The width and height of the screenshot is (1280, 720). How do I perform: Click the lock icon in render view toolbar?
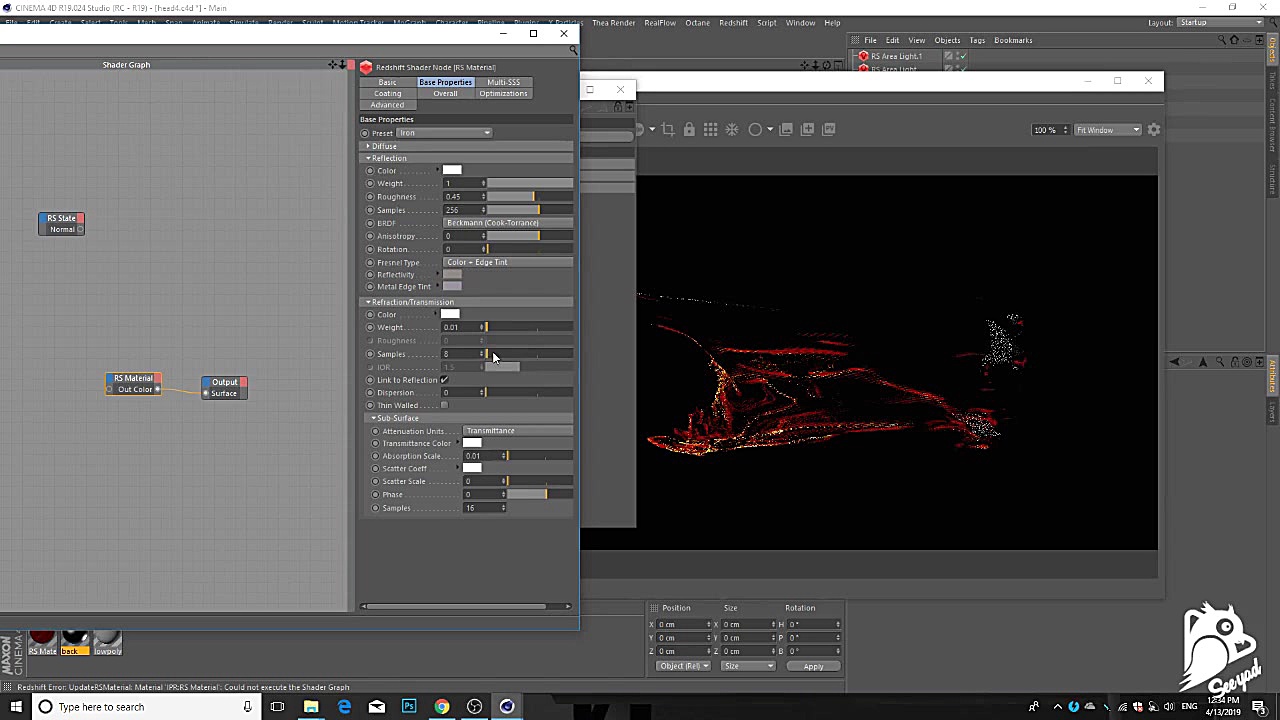tap(689, 129)
